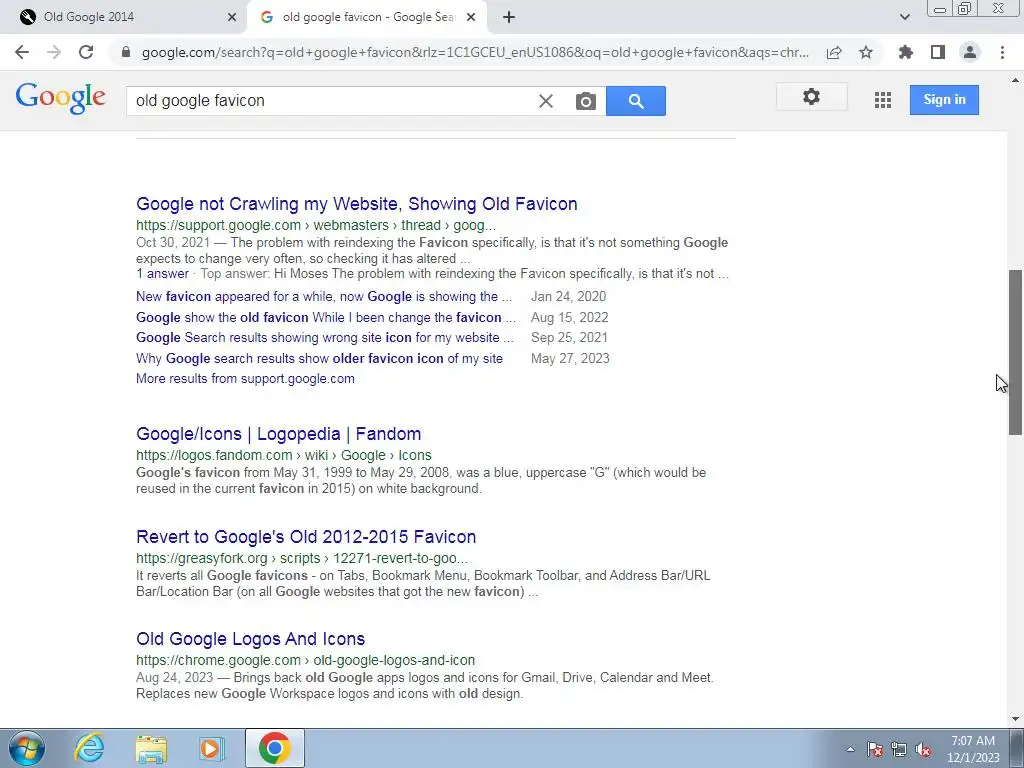The width and height of the screenshot is (1024, 768).
Task: Open 'Why Google search results show older favicon' link
Action: pos(319,359)
